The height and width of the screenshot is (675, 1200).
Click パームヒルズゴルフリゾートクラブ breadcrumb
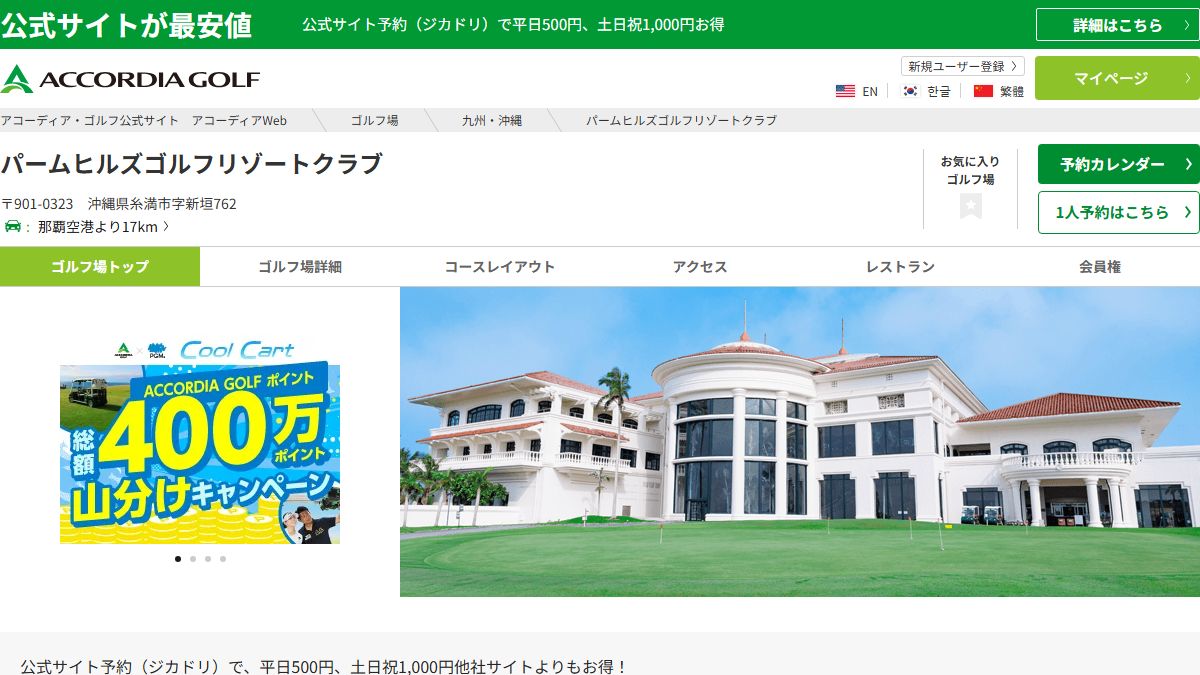point(681,120)
